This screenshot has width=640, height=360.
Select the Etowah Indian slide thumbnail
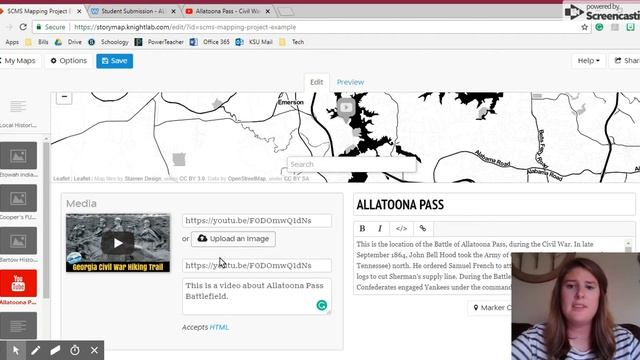click(18, 156)
